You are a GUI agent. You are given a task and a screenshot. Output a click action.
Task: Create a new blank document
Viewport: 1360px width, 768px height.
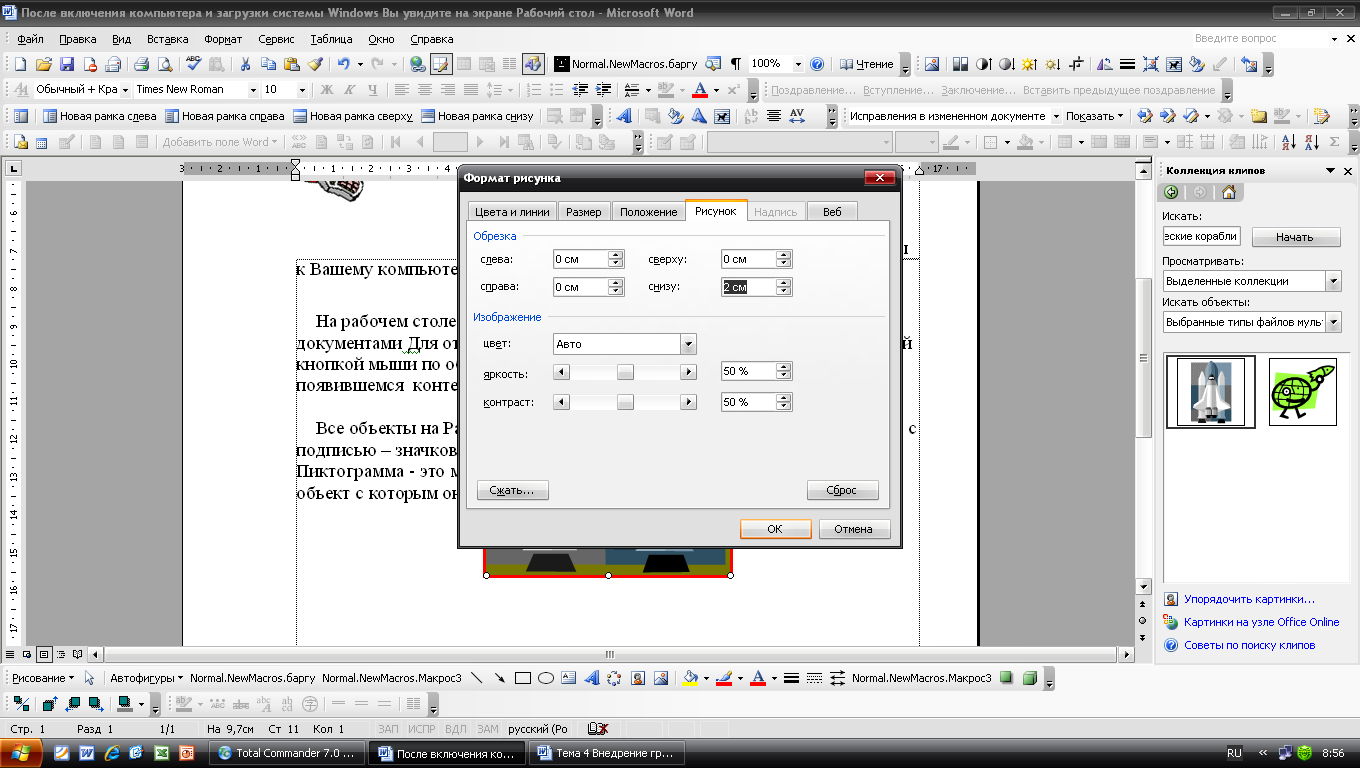(x=21, y=64)
